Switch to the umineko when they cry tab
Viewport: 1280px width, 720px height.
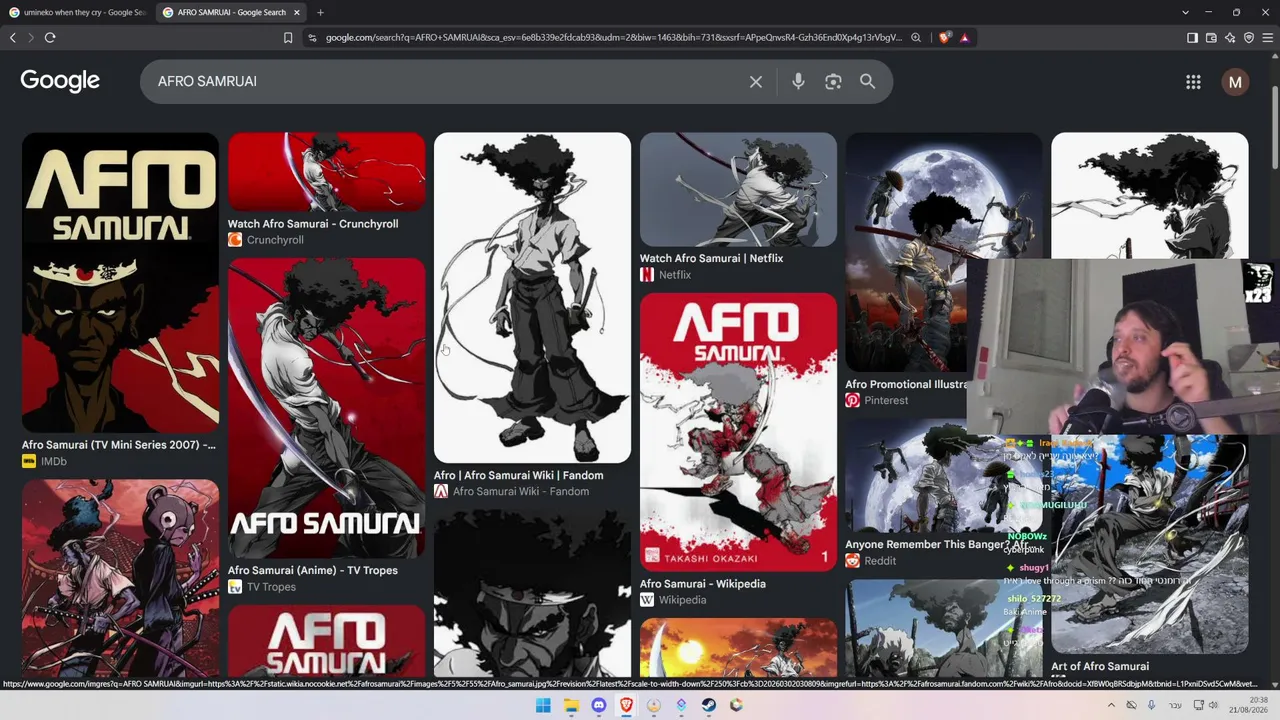click(77, 12)
